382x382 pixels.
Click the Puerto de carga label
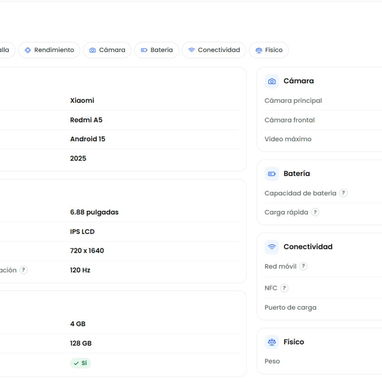290,307
